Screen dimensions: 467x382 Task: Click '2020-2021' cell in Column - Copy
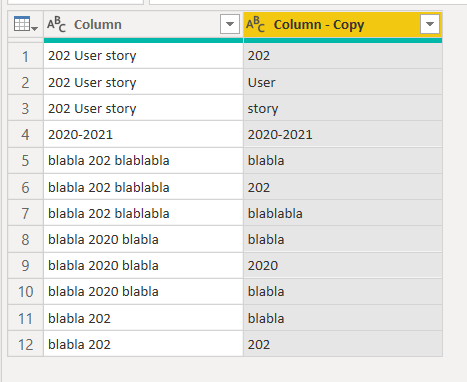[x=343, y=134]
